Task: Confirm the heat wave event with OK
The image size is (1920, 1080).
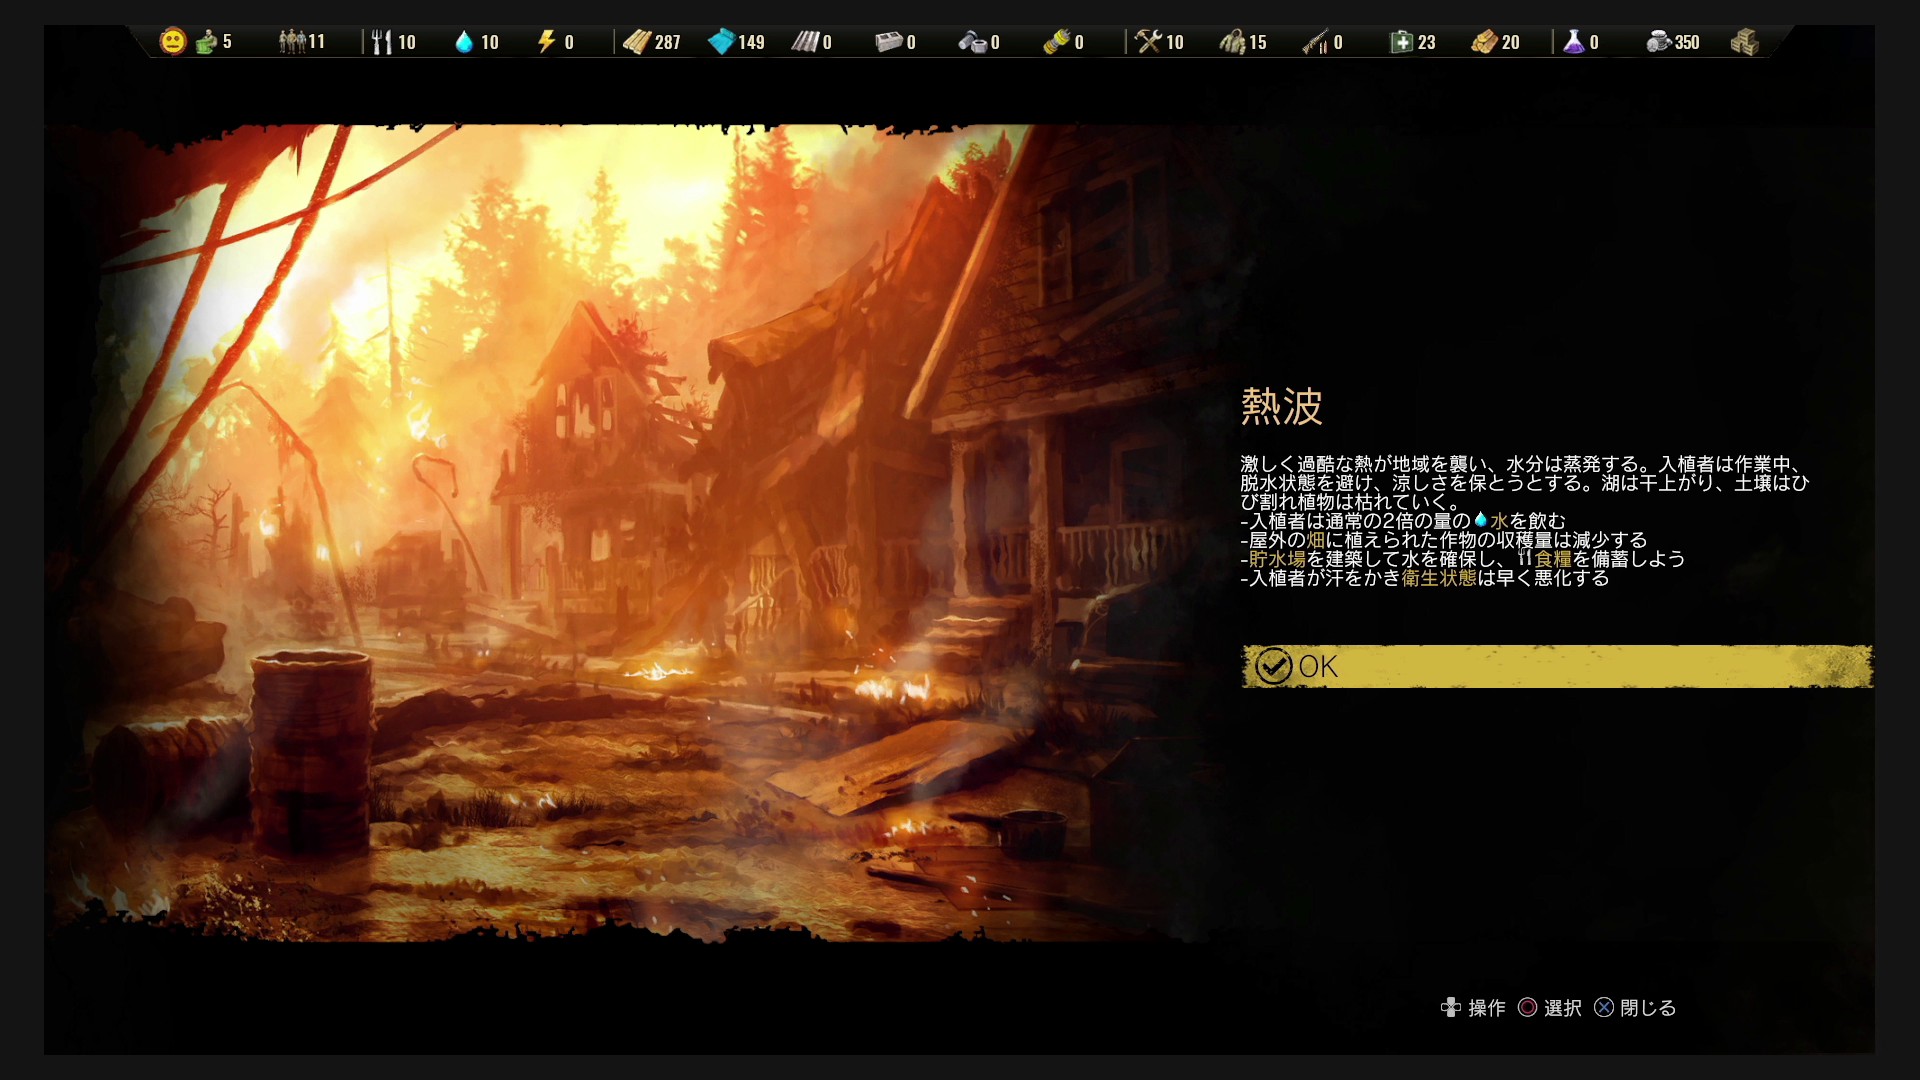Action: (1557, 666)
